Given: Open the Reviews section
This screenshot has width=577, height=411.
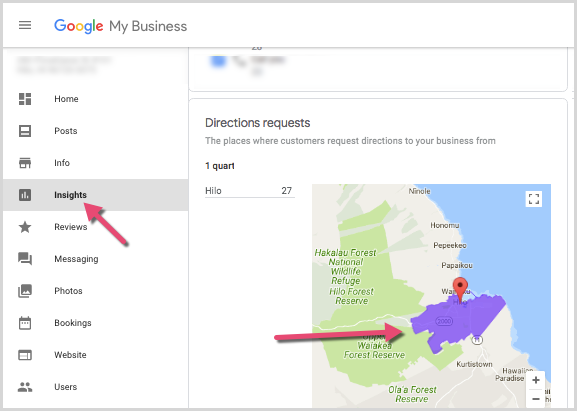Looking at the screenshot, I should click(71, 227).
